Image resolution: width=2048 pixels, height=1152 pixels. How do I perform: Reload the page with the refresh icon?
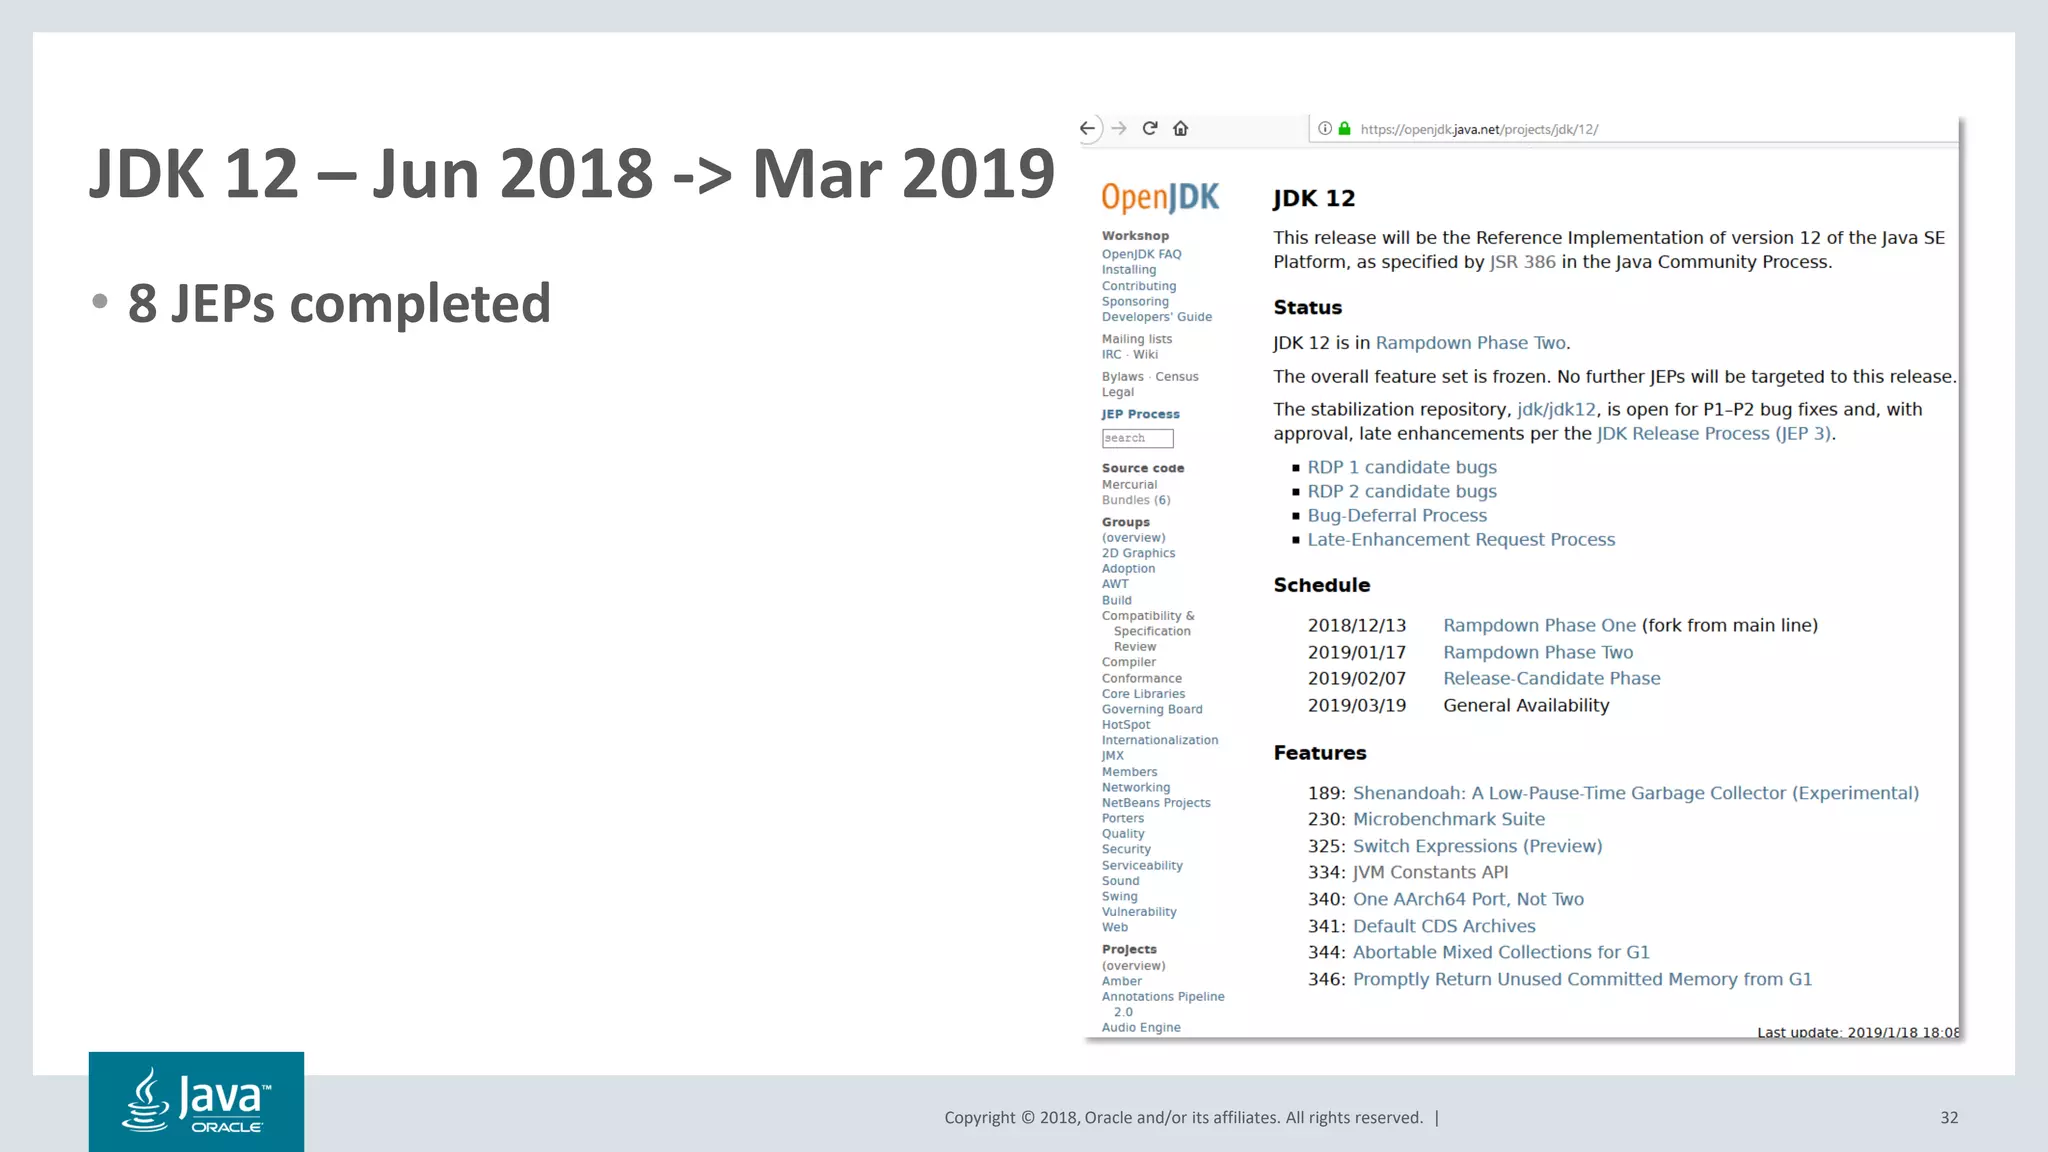[1150, 128]
